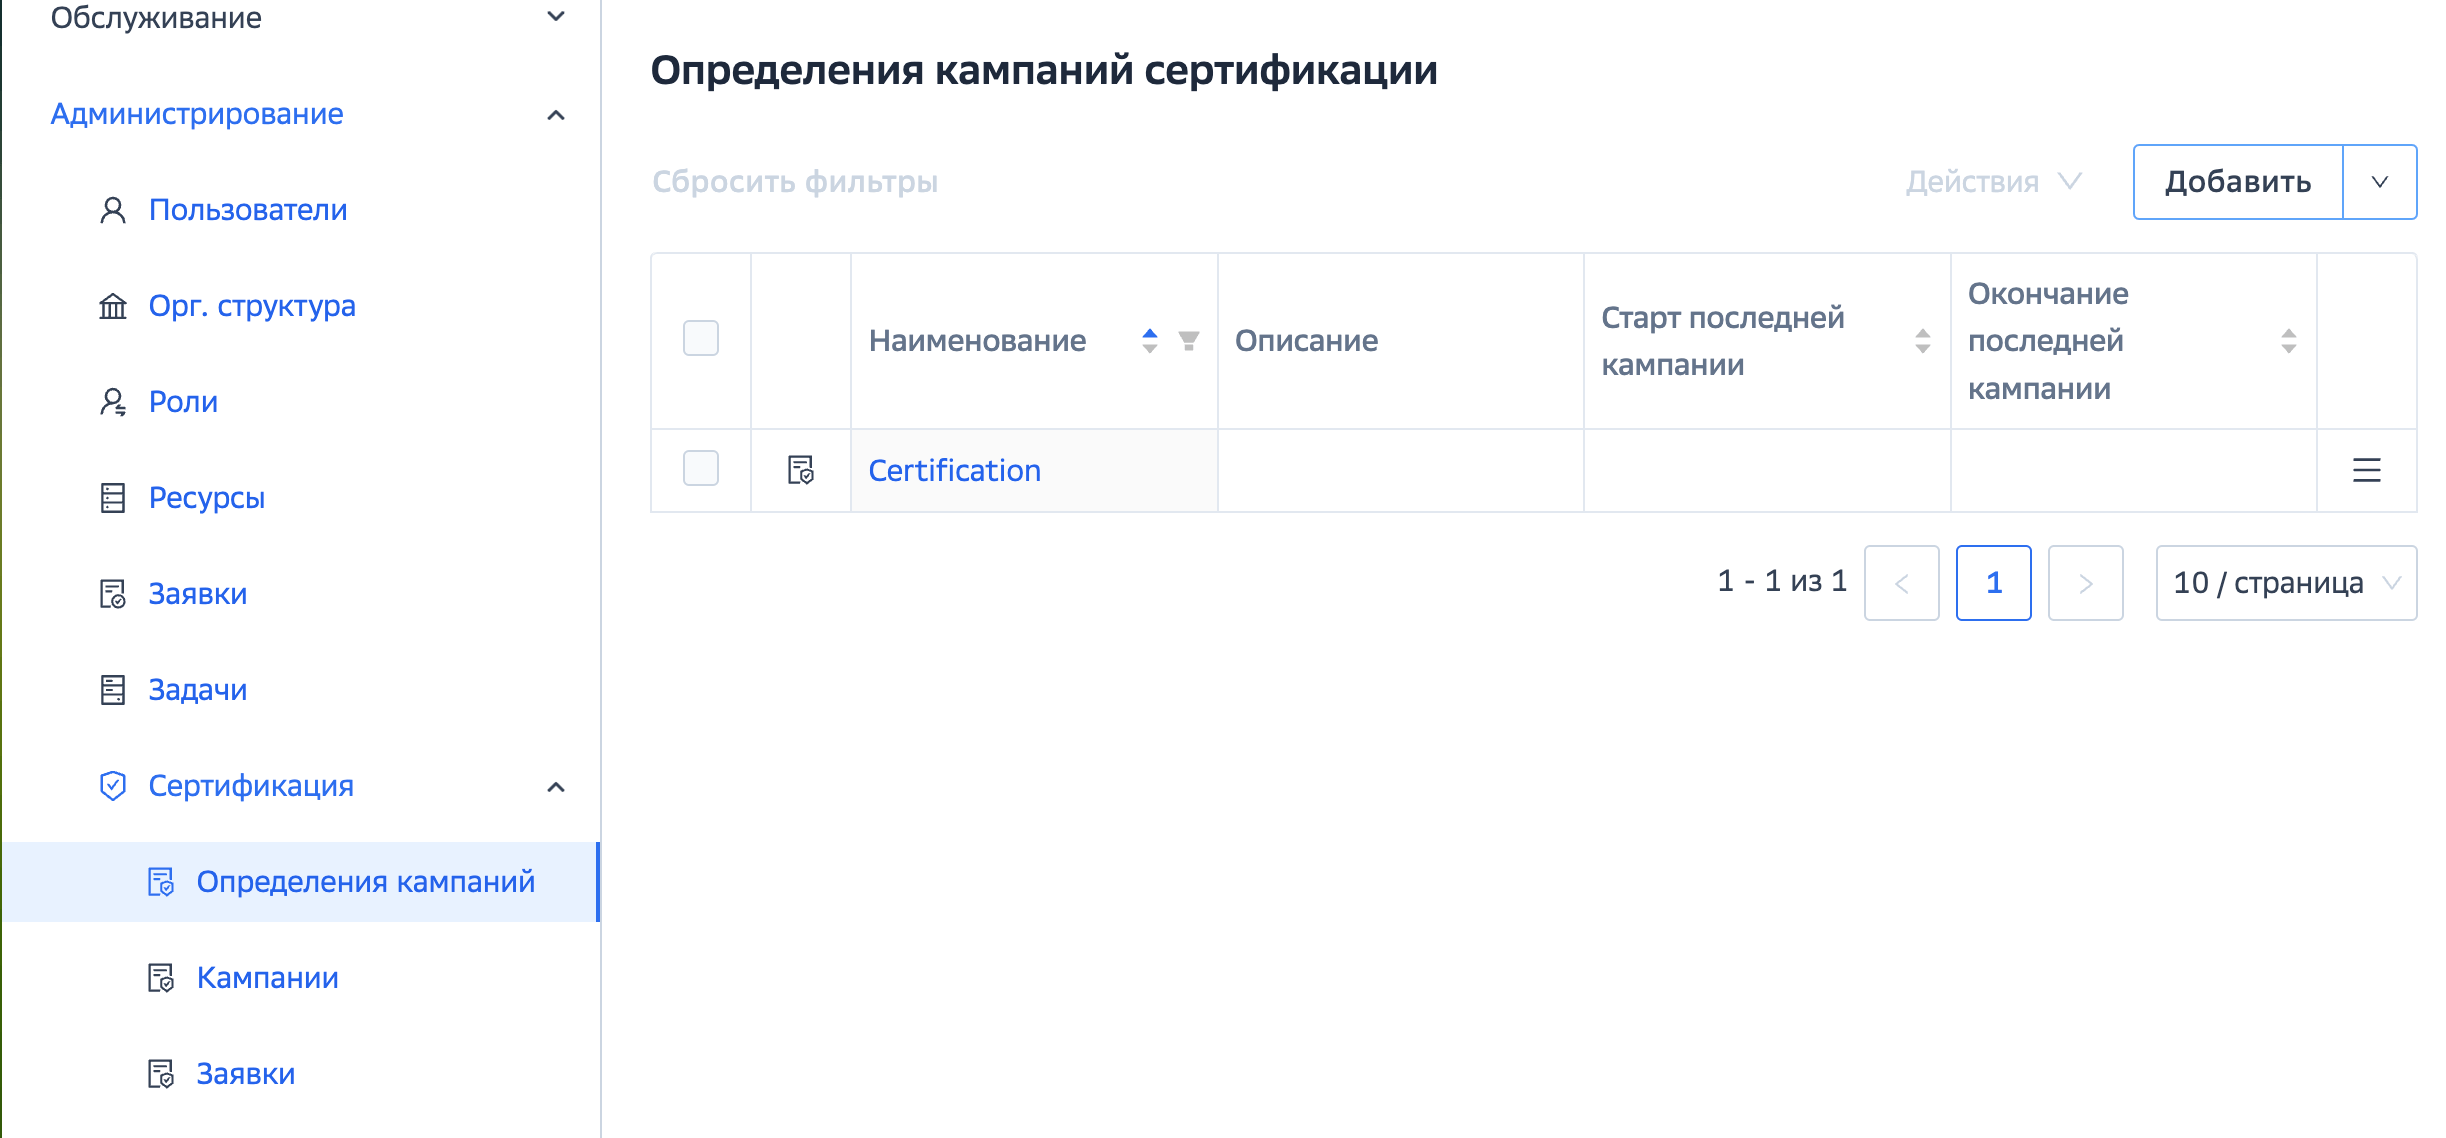
Task: Click the 1 - 1 из 1 pagination text
Action: click(1782, 581)
